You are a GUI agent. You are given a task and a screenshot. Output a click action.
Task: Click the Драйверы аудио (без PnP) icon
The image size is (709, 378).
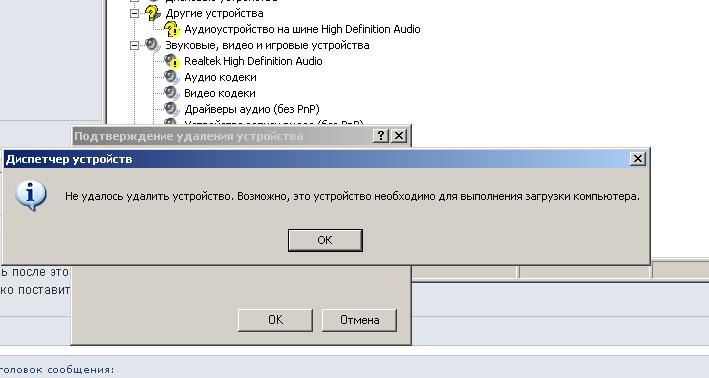[172, 109]
